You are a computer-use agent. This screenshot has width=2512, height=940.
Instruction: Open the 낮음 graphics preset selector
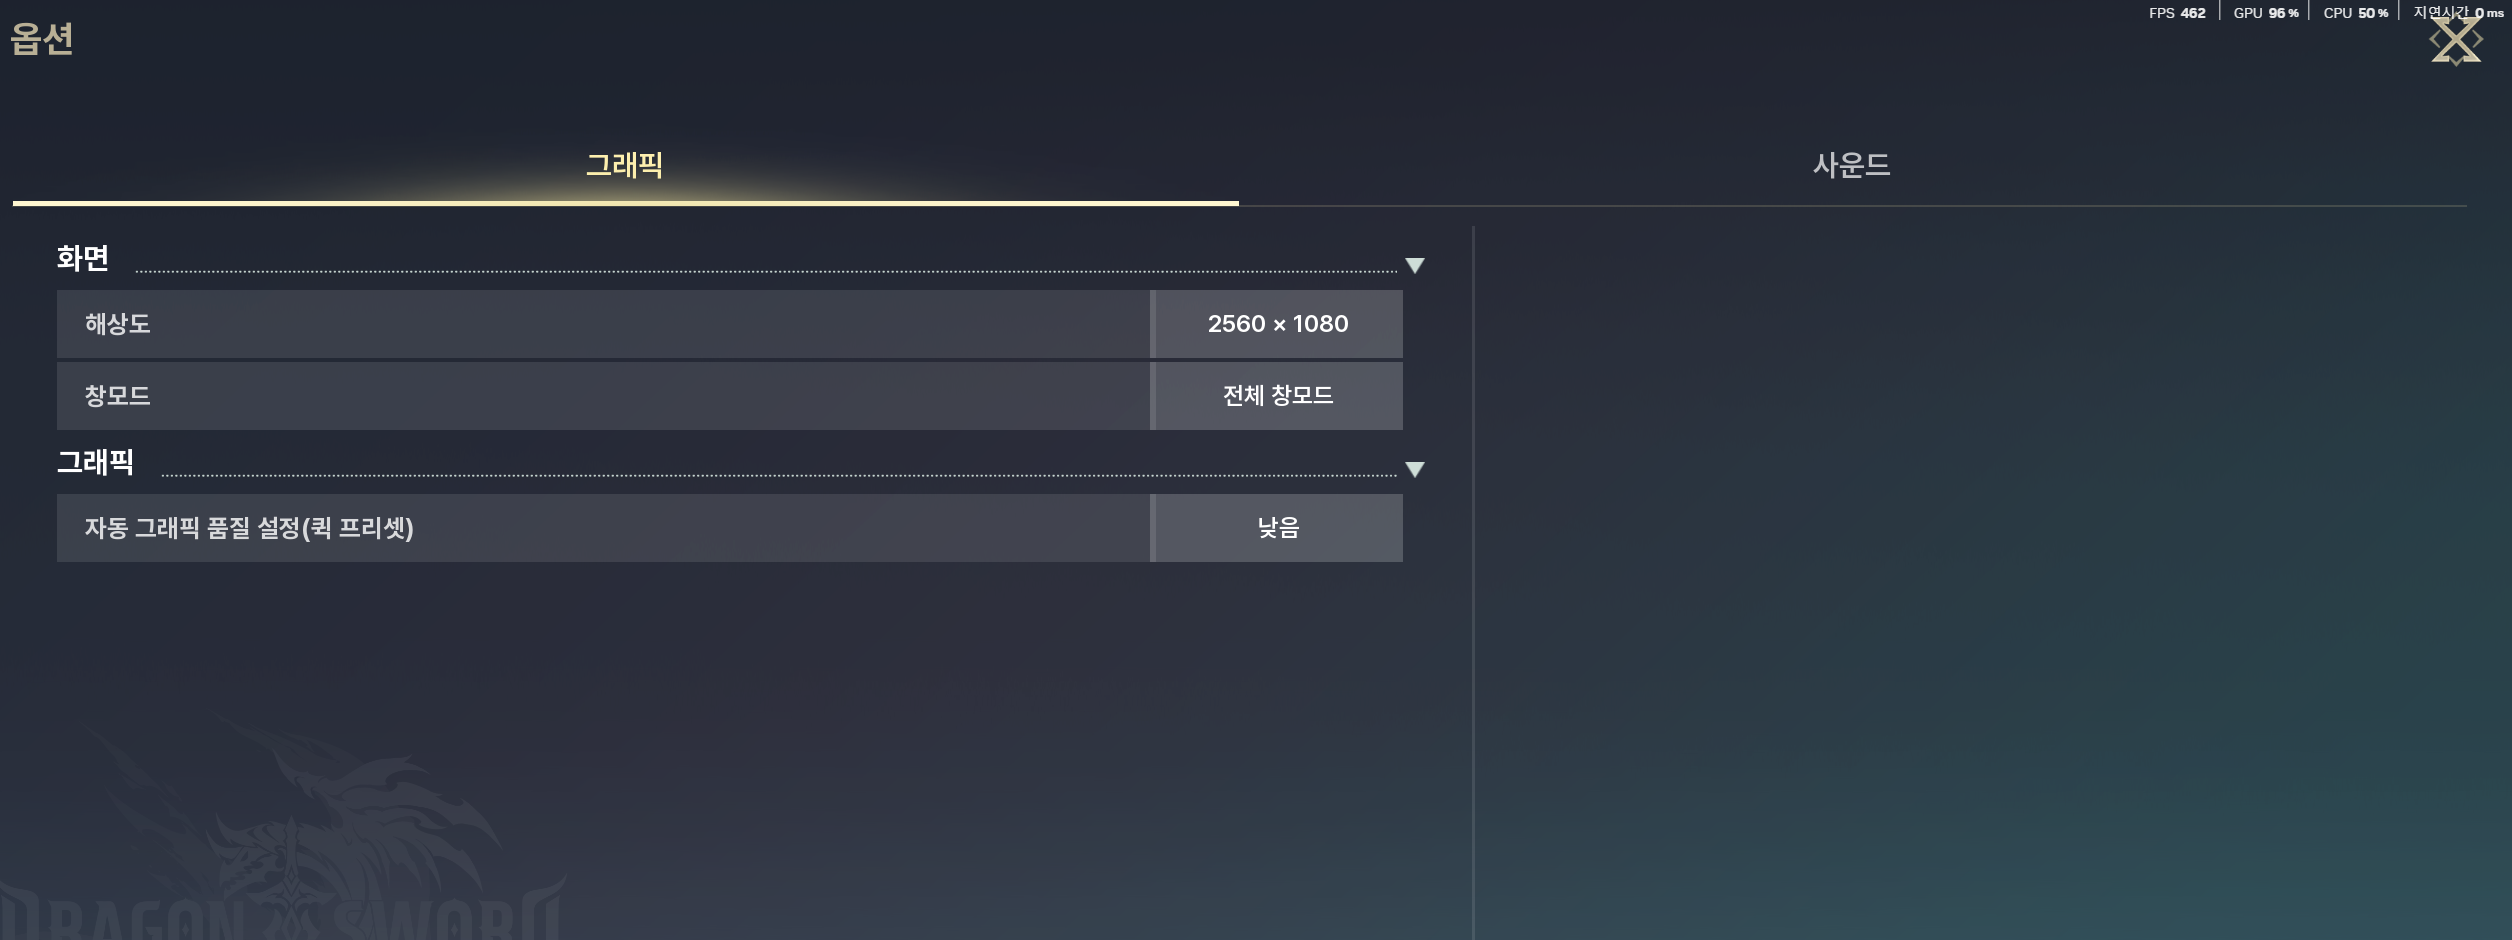pyautogui.click(x=1278, y=528)
